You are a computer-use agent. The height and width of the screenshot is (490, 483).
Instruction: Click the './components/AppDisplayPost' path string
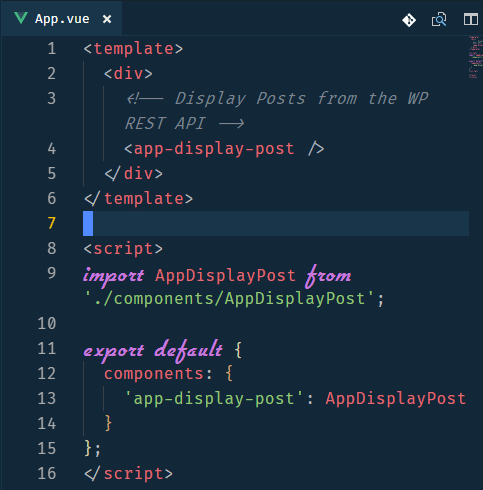point(229,299)
